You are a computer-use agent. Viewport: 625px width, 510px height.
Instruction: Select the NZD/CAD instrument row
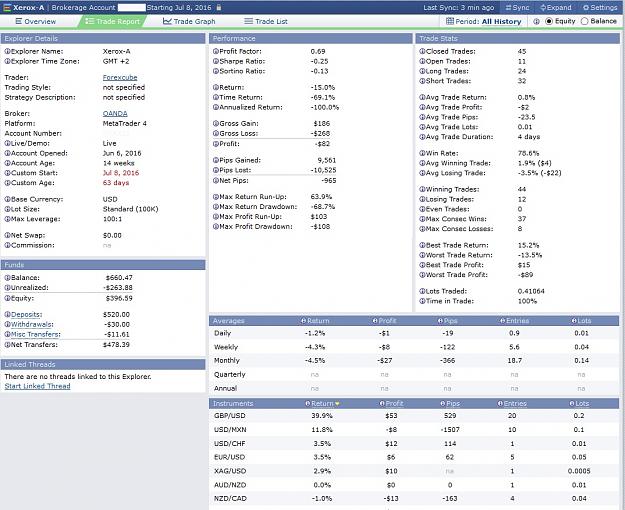coord(414,498)
